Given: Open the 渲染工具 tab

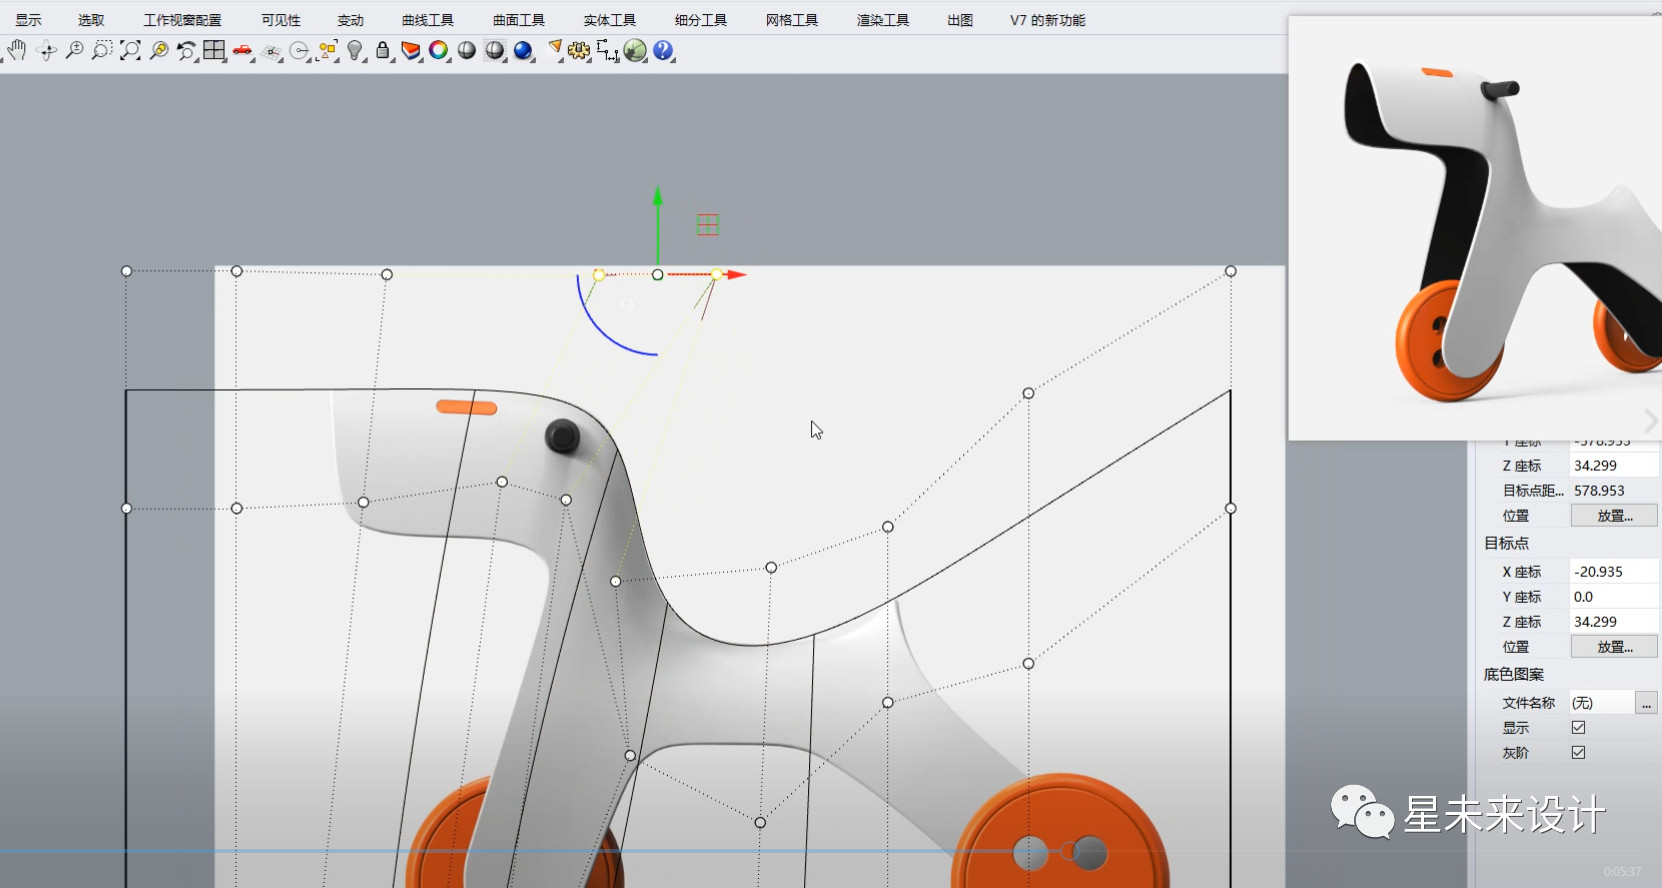Looking at the screenshot, I should point(883,20).
